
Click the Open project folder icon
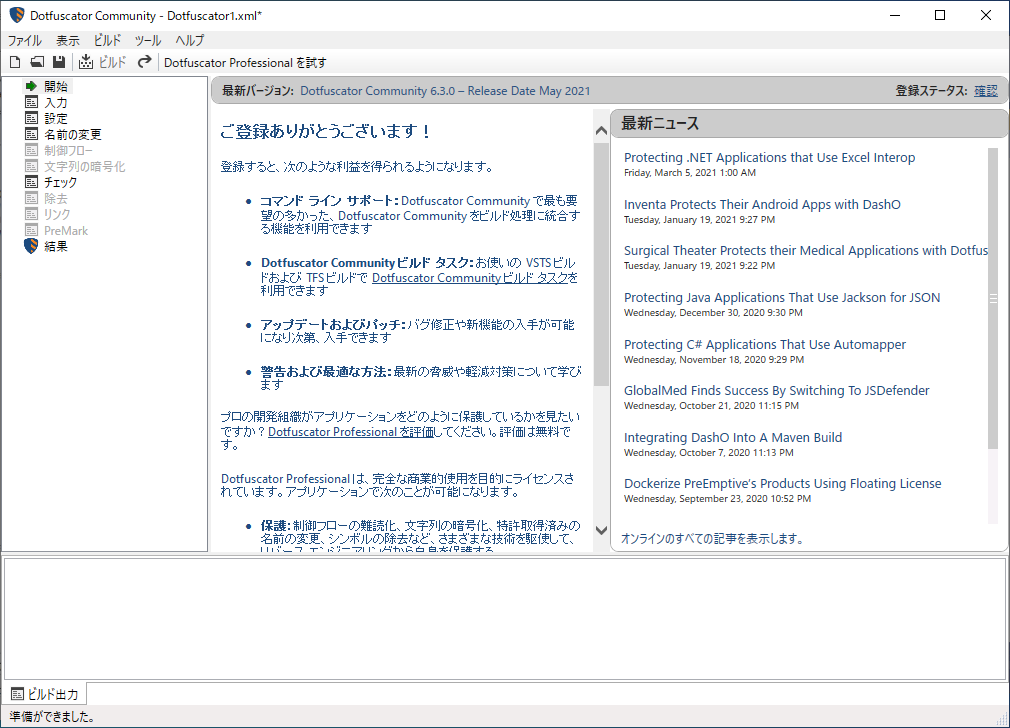[37, 62]
